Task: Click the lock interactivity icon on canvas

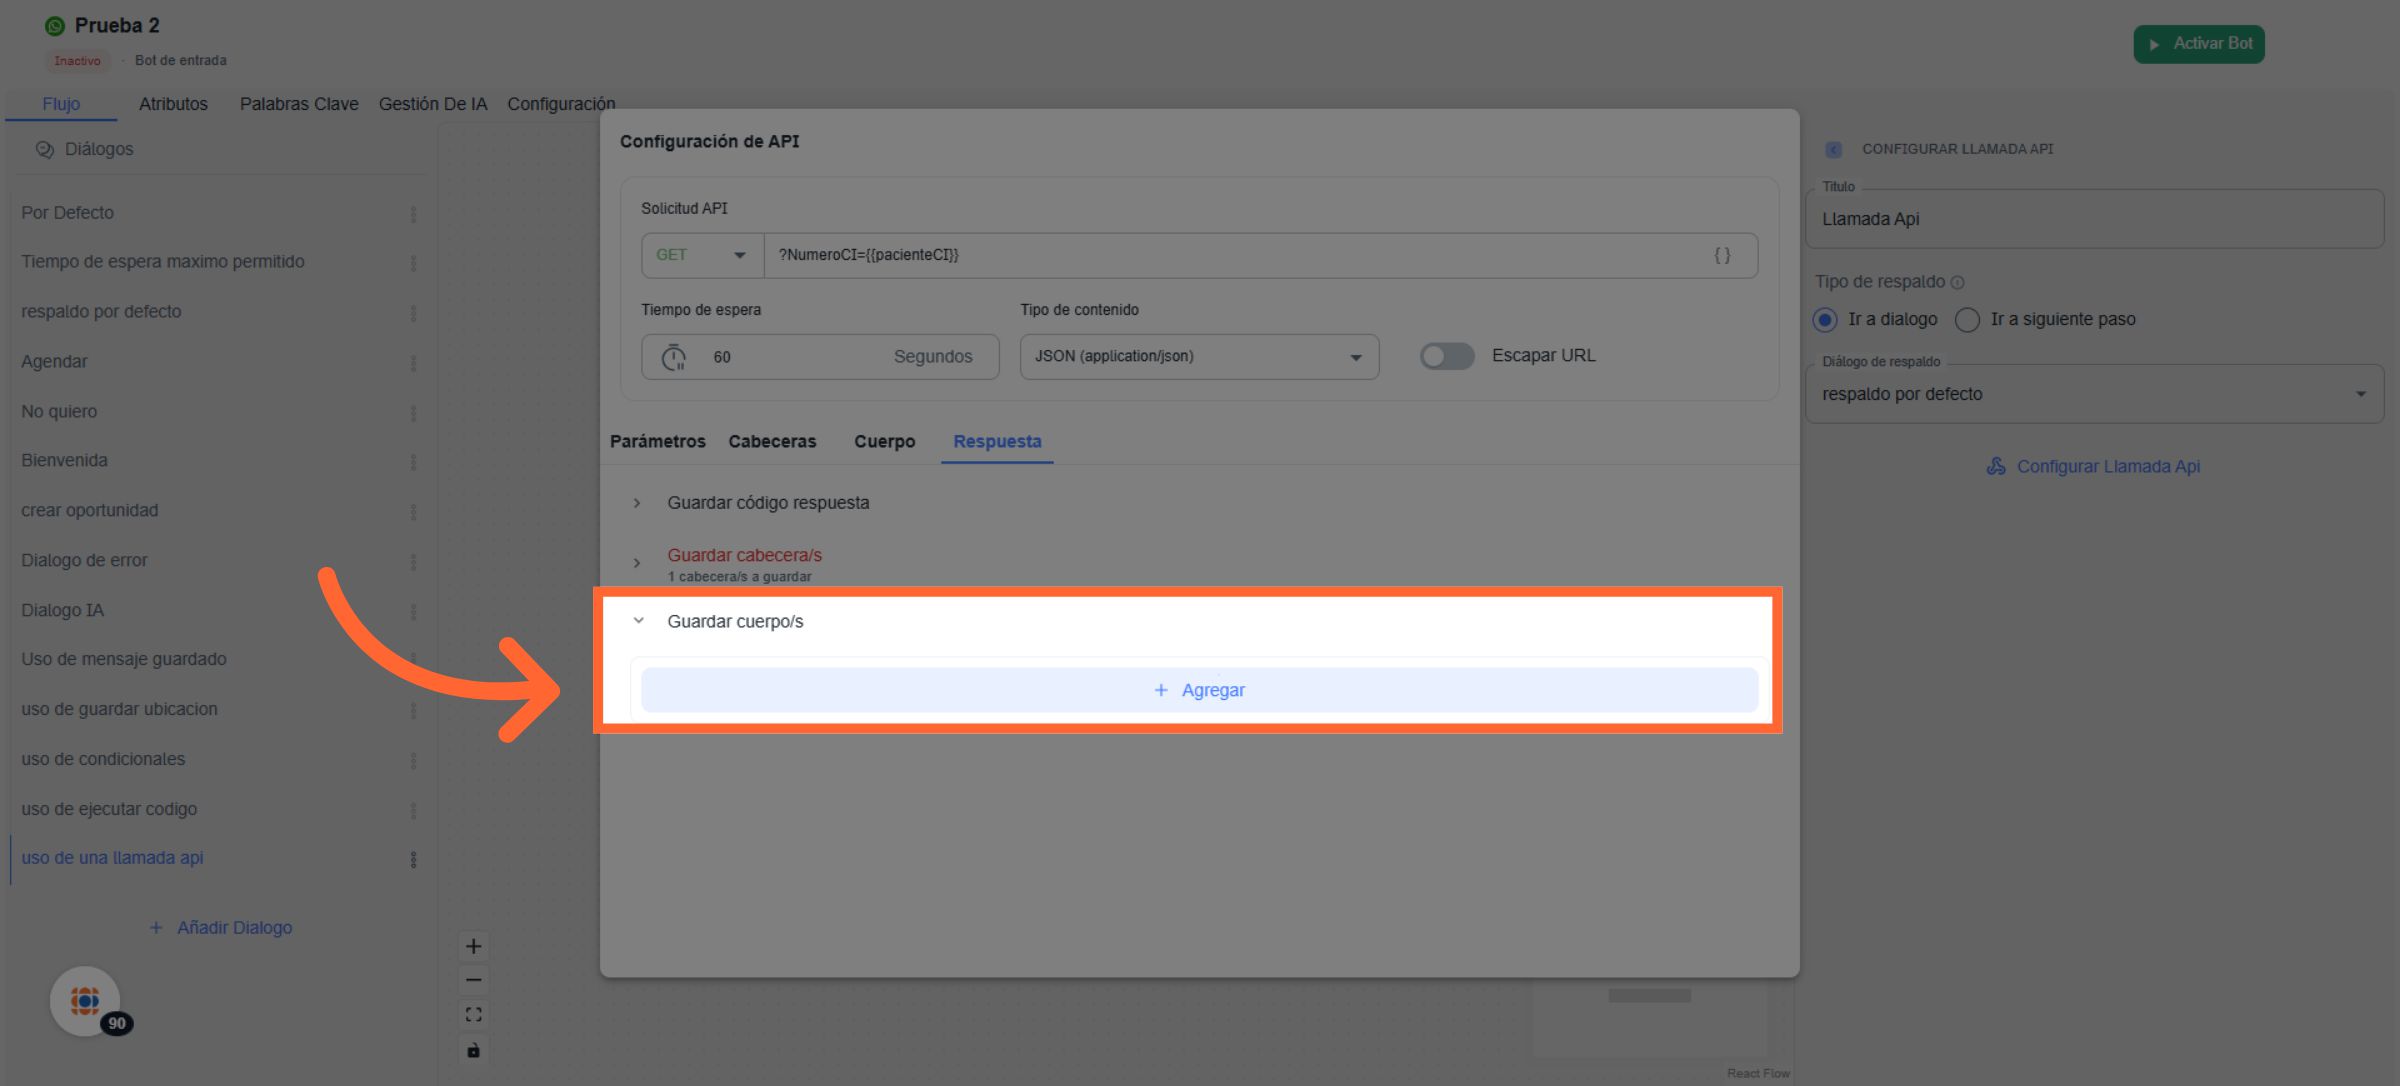Action: [473, 1050]
